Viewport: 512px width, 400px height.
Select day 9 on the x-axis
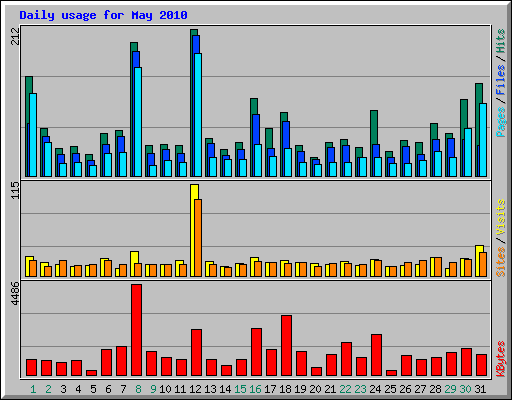pos(153,389)
